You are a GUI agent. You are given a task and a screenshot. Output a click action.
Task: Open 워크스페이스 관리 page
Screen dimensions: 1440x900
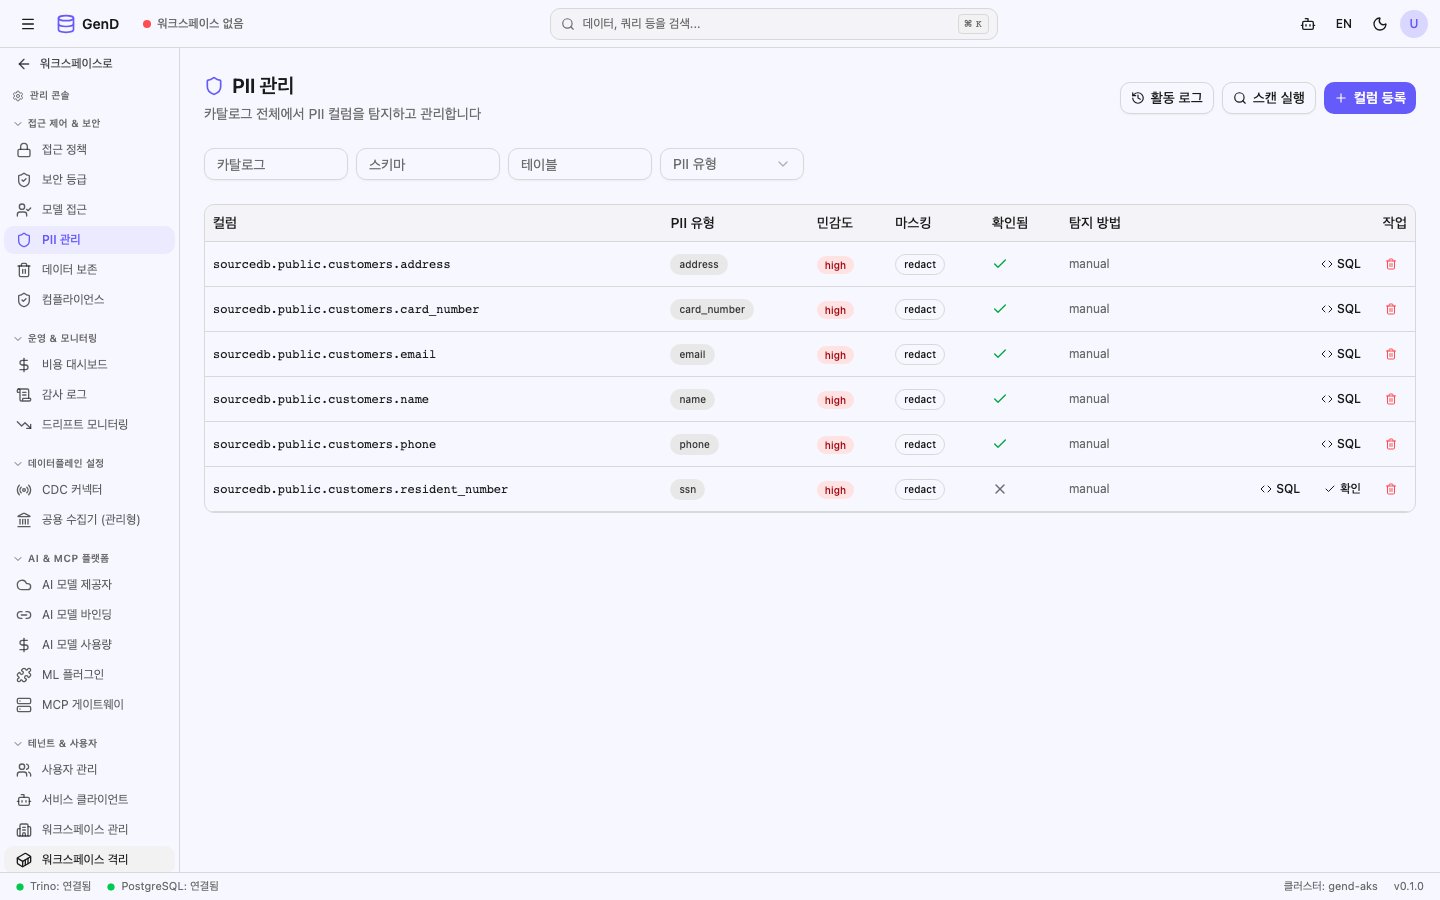(x=90, y=829)
